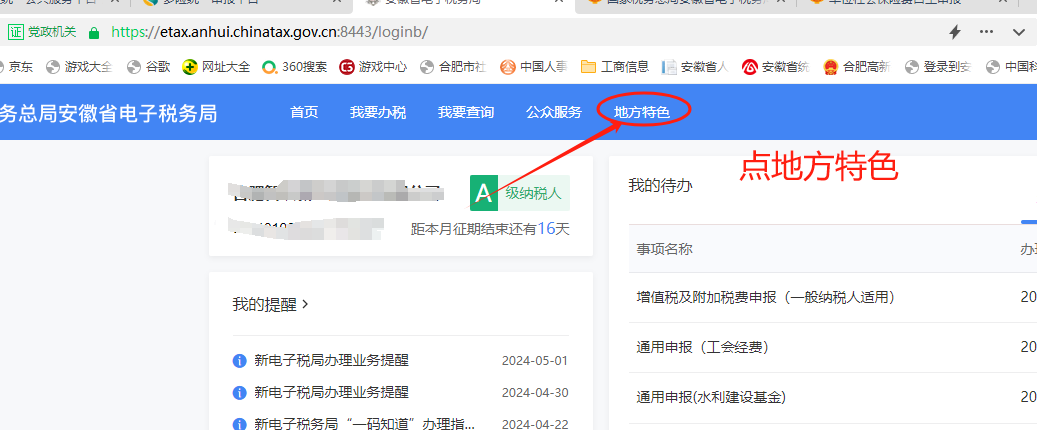The image size is (1037, 430).
Task: Open reminder 新电子税局办理业务提醒 dated 2024-04-30
Action: coord(331,392)
